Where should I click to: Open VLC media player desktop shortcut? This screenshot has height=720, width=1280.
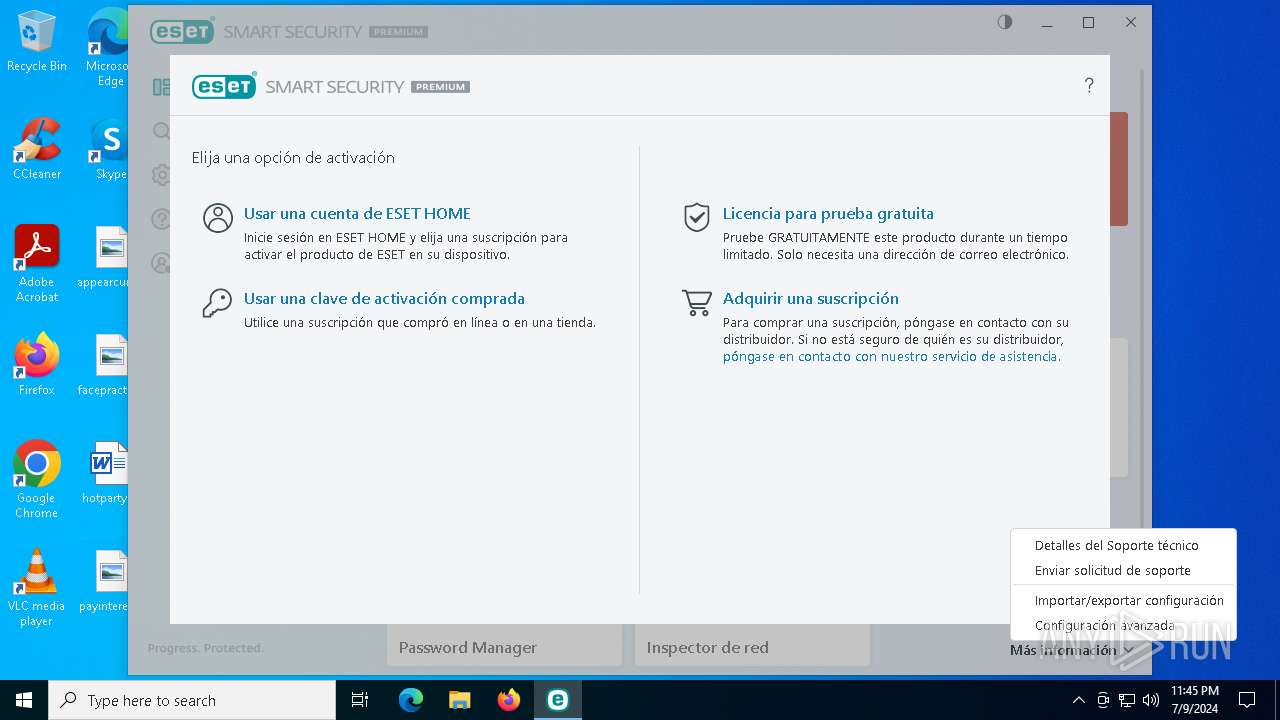click(x=37, y=588)
